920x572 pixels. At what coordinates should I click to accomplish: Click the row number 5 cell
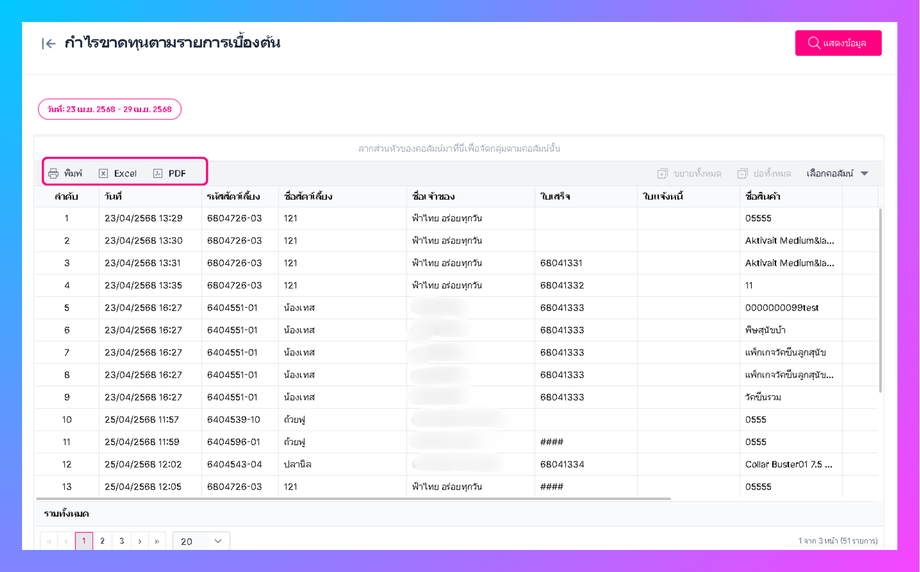pos(66,307)
